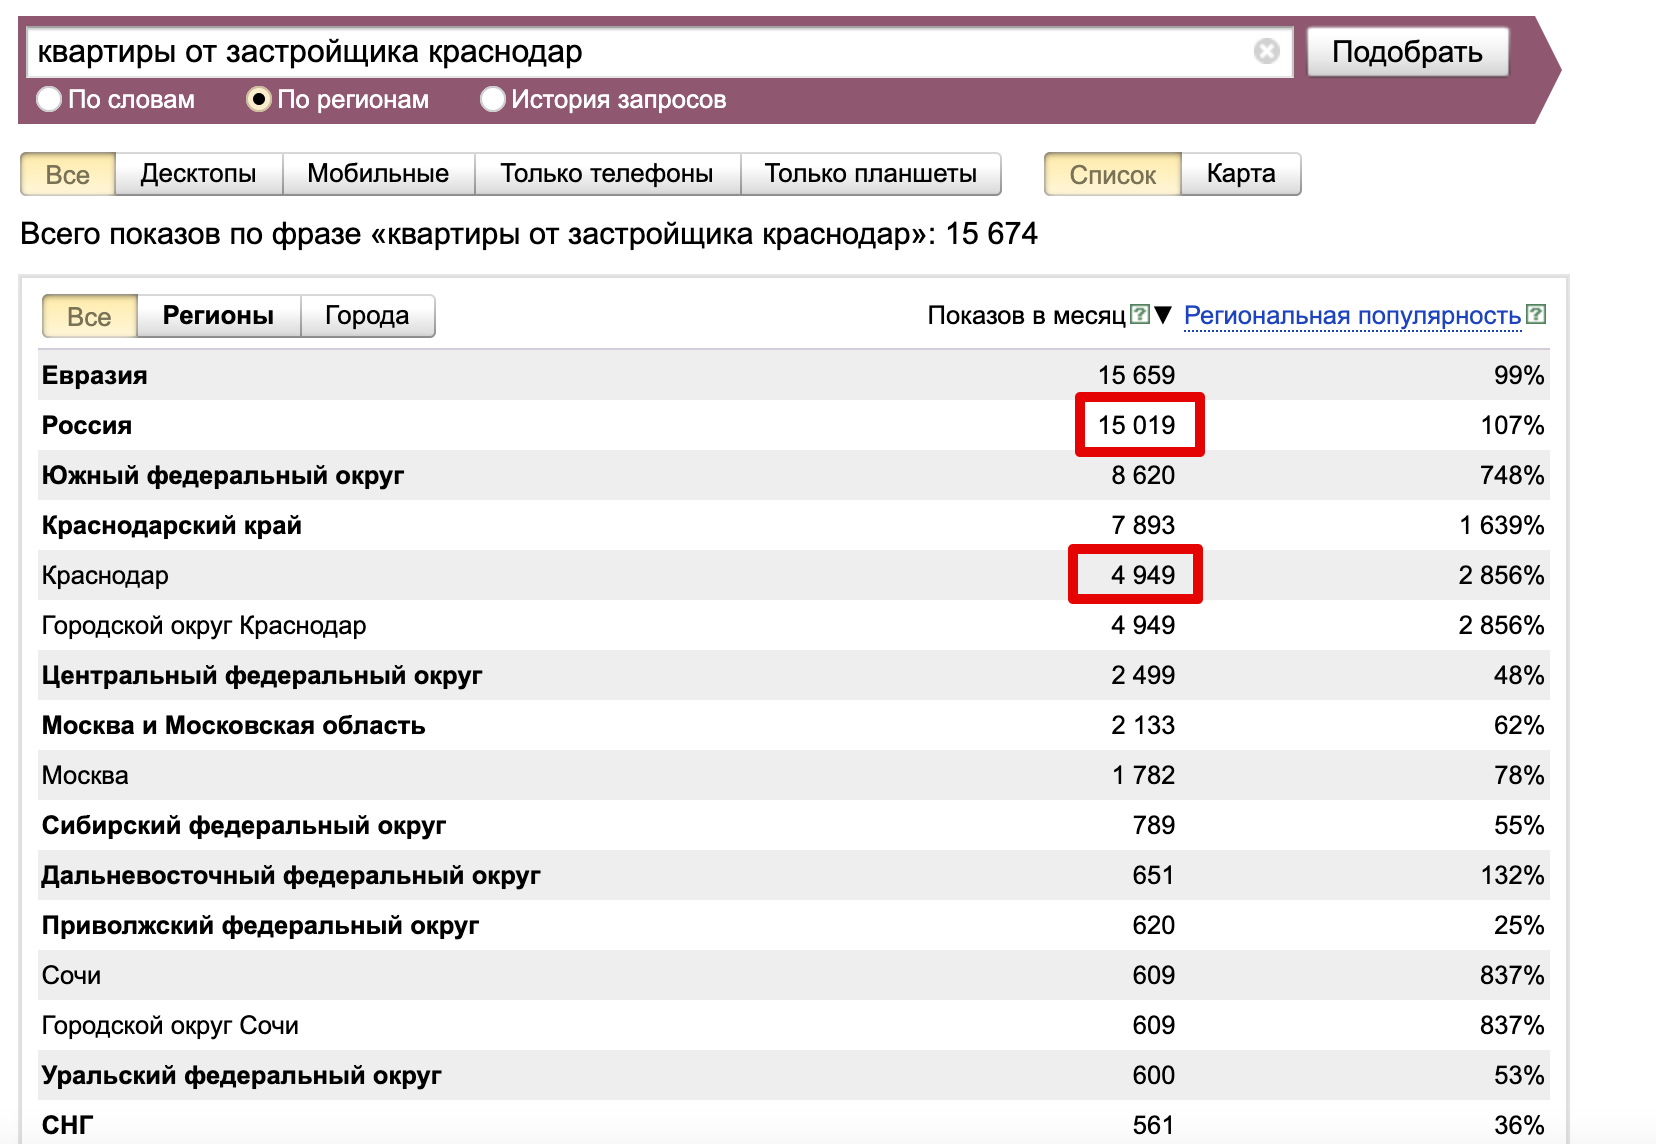Switch to the Все devices tab

68,174
